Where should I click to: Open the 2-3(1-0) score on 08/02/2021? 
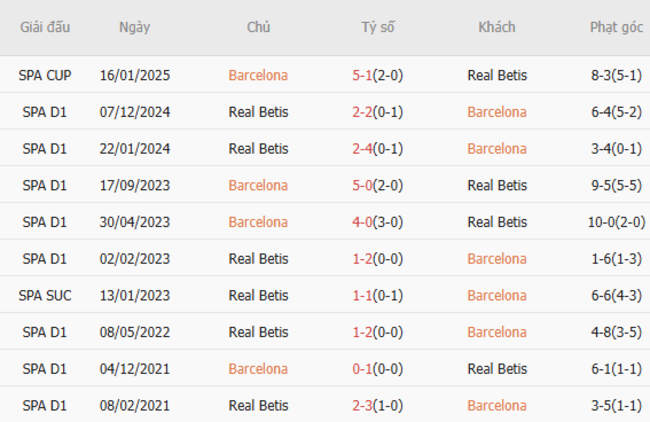click(378, 406)
